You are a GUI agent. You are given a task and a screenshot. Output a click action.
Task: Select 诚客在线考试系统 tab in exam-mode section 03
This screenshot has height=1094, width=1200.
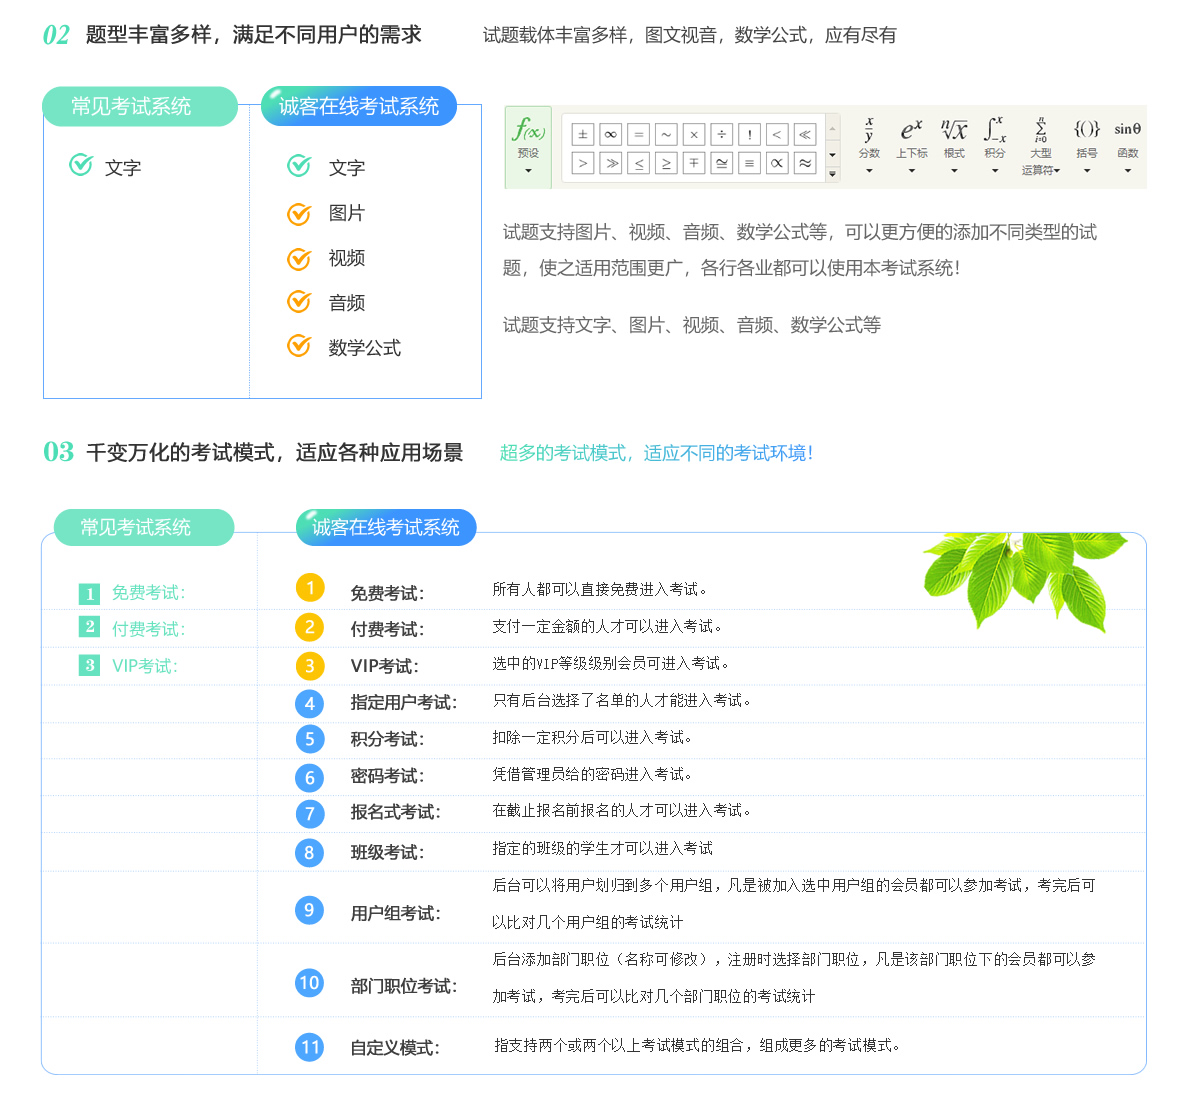click(386, 527)
